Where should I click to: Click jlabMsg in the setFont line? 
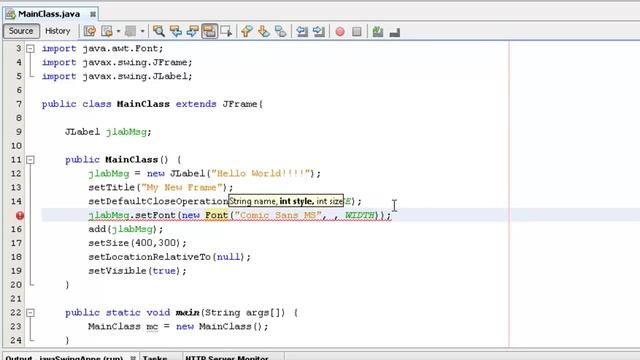pyautogui.click(x=109, y=215)
